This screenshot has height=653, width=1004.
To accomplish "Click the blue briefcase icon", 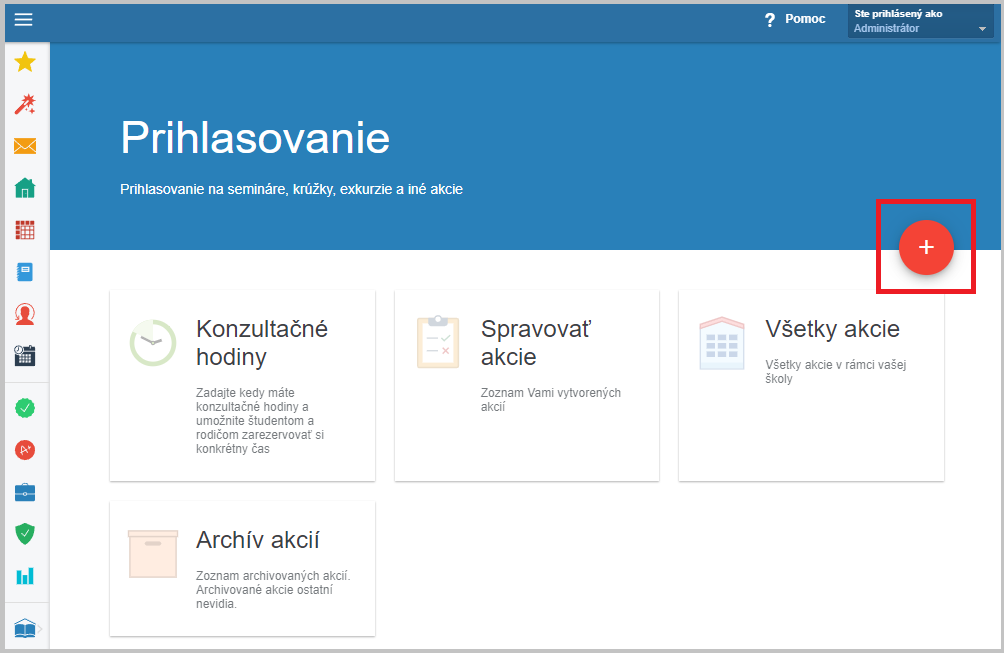I will 25,492.
